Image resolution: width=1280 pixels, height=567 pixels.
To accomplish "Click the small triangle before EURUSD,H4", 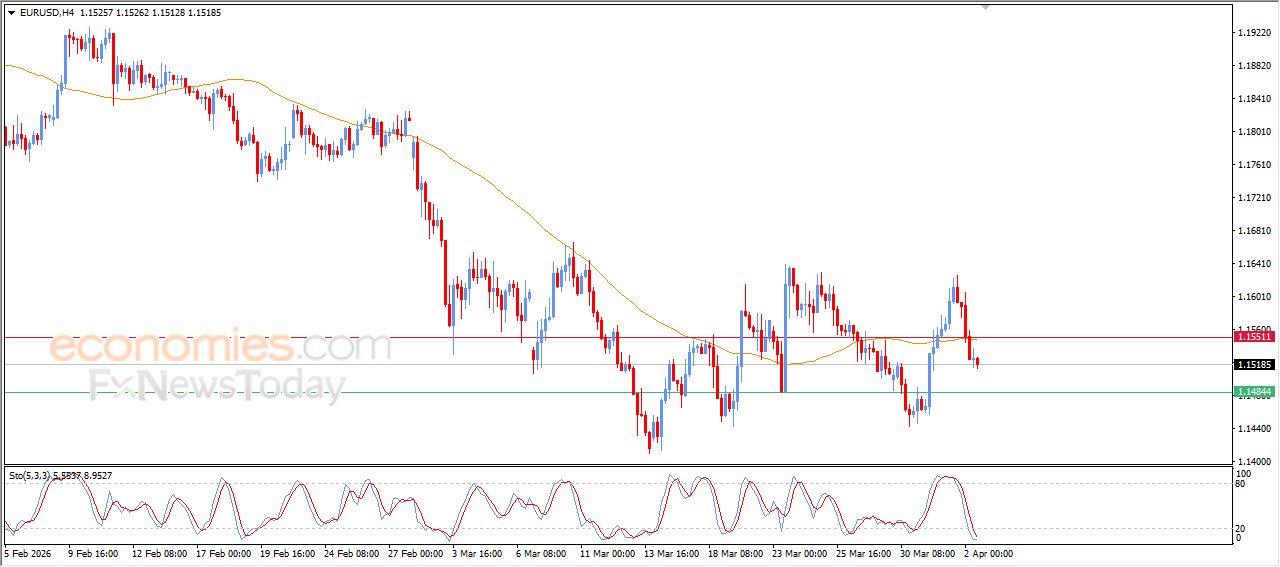I will (x=11, y=13).
